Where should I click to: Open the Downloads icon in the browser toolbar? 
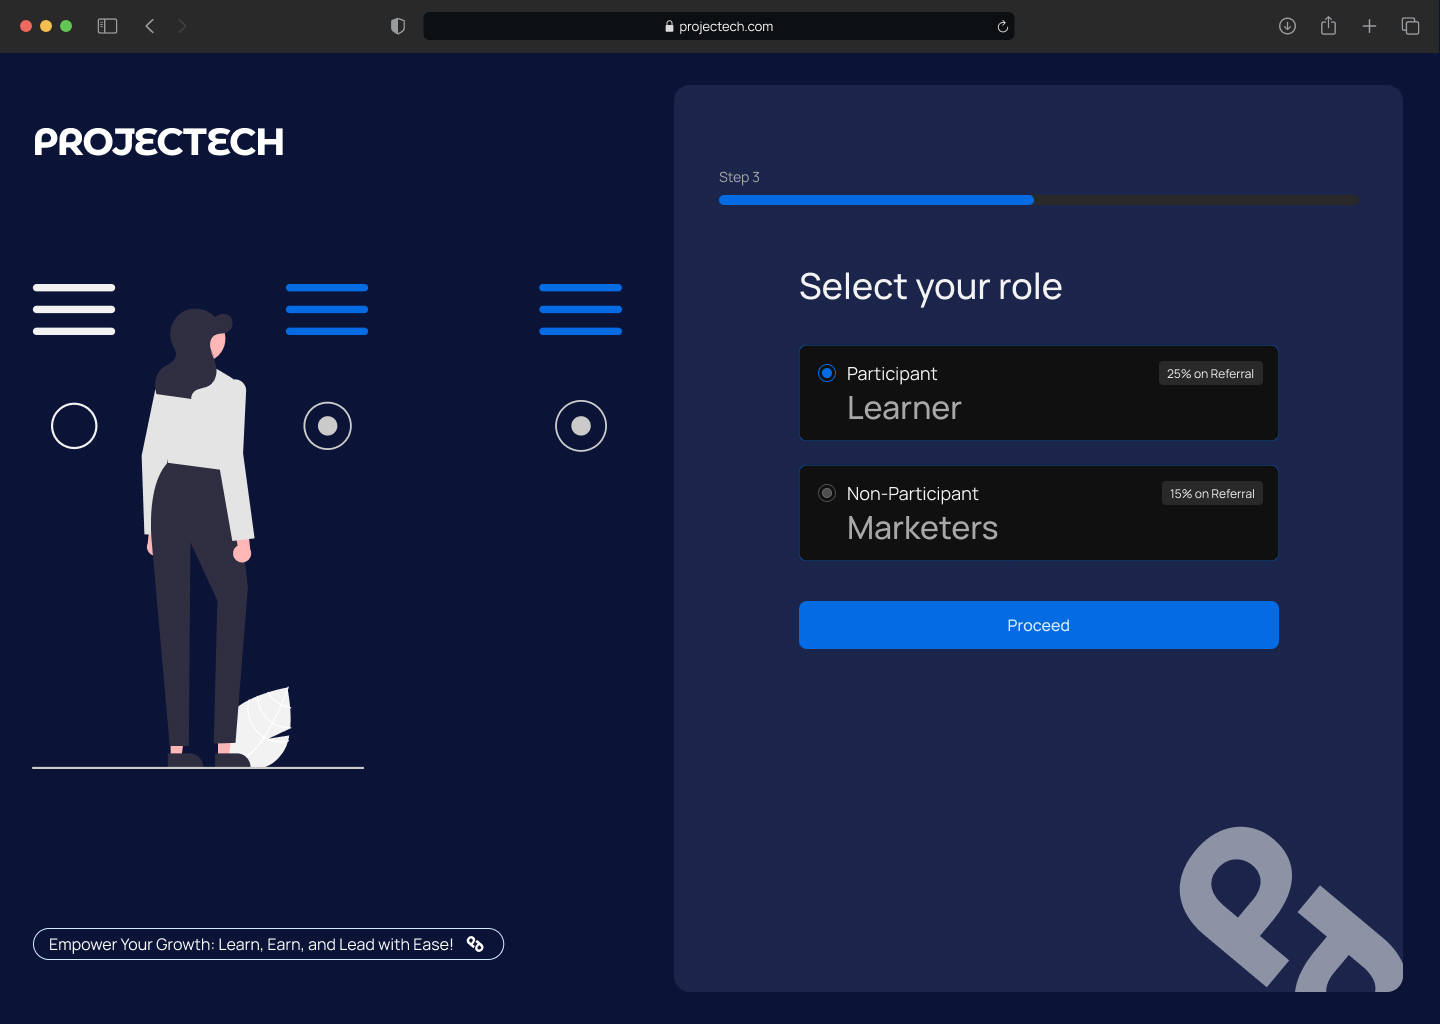[1287, 26]
